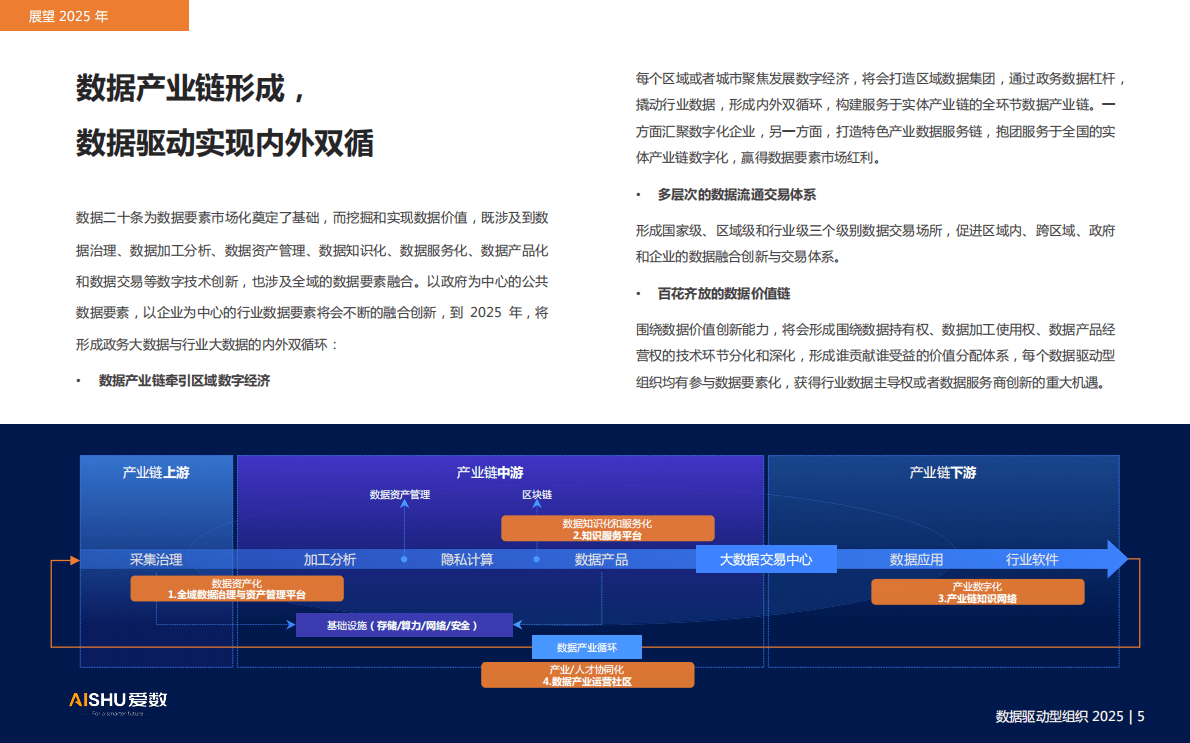Click the 3.产业链知识网络 orange box
Image resolution: width=1190 pixels, height=743 pixels.
tap(978, 591)
